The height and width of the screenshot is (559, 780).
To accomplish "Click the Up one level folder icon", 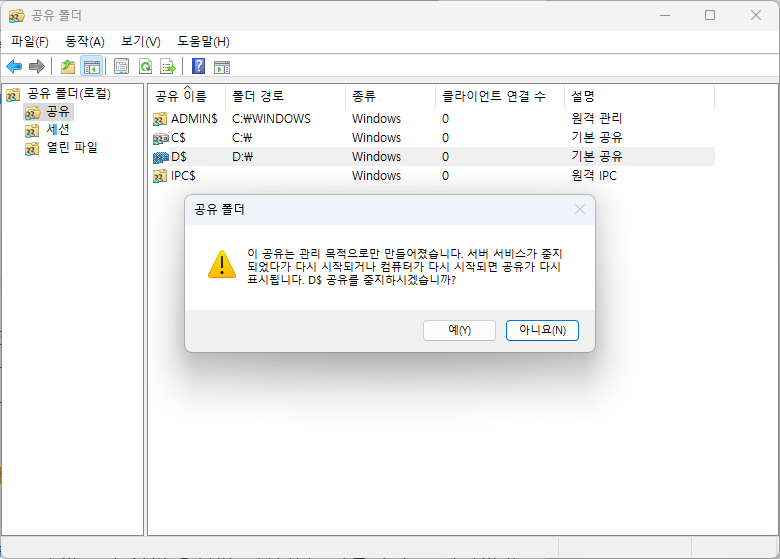I will tap(68, 66).
